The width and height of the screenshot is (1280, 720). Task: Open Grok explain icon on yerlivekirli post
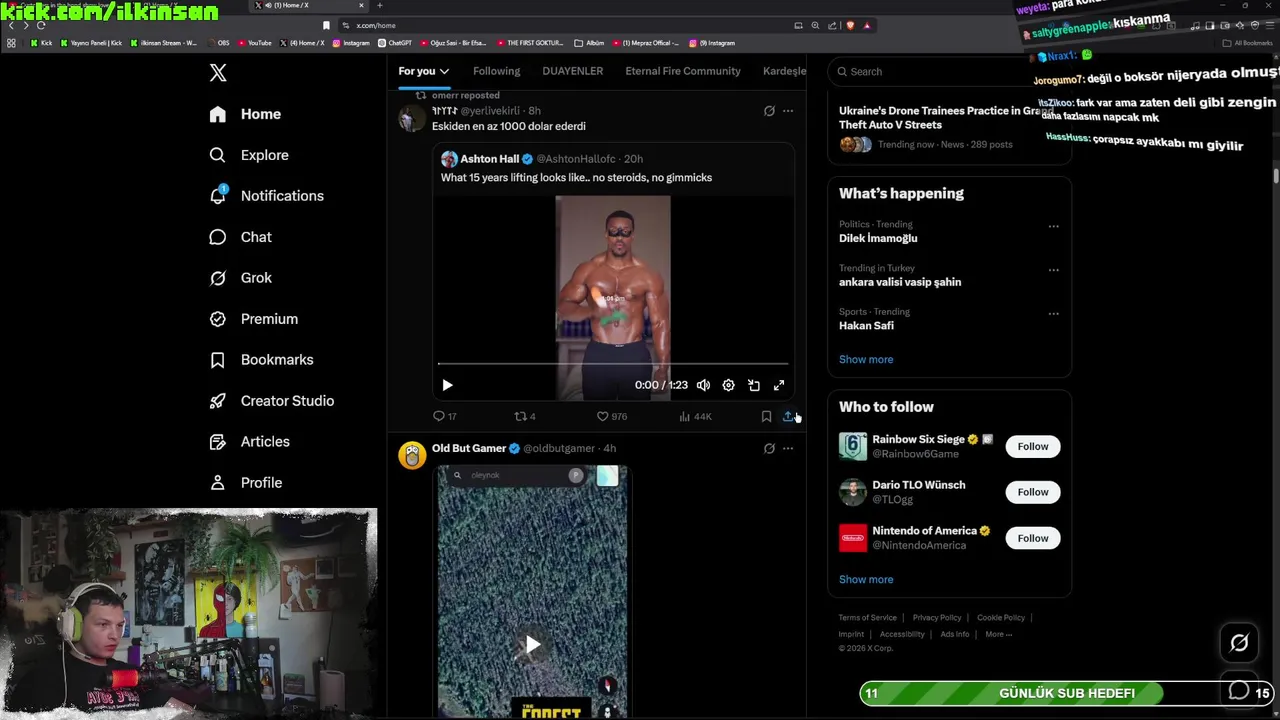point(769,111)
